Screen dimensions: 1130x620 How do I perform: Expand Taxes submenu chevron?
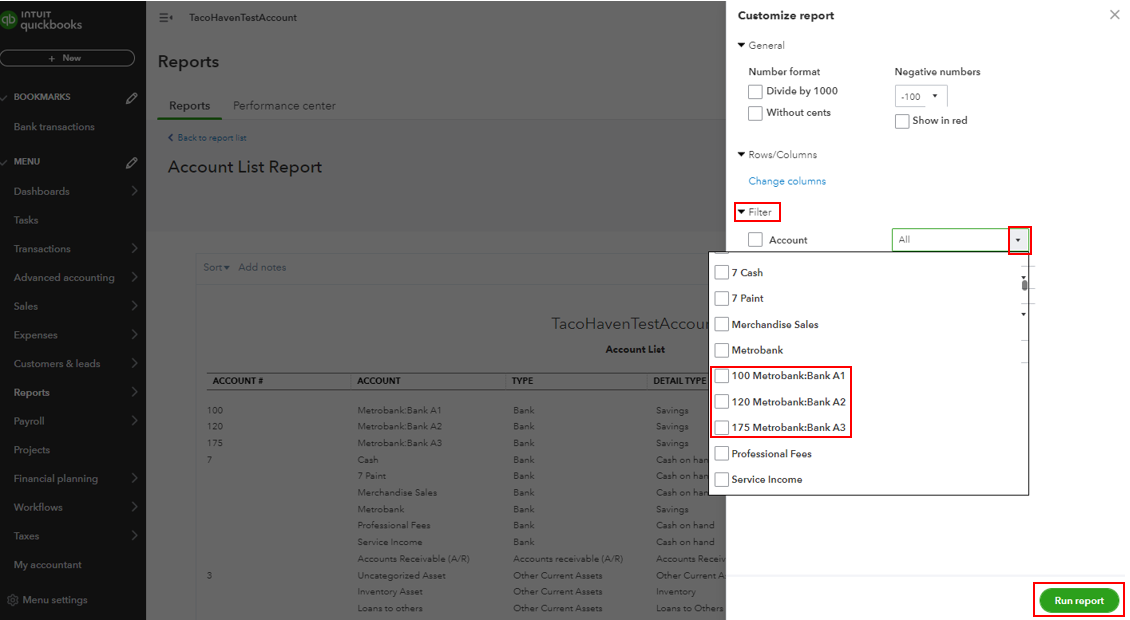point(134,536)
